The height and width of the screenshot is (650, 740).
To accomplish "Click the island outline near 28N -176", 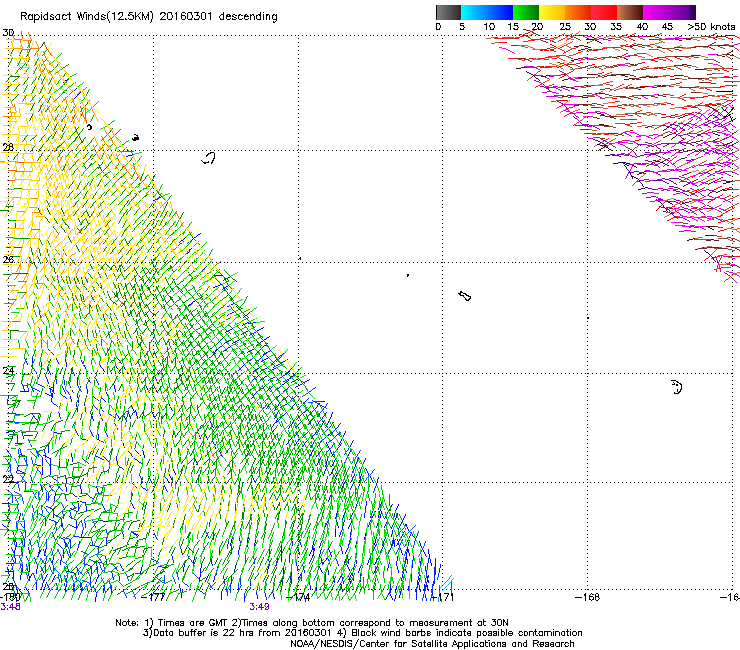I will tap(208, 158).
